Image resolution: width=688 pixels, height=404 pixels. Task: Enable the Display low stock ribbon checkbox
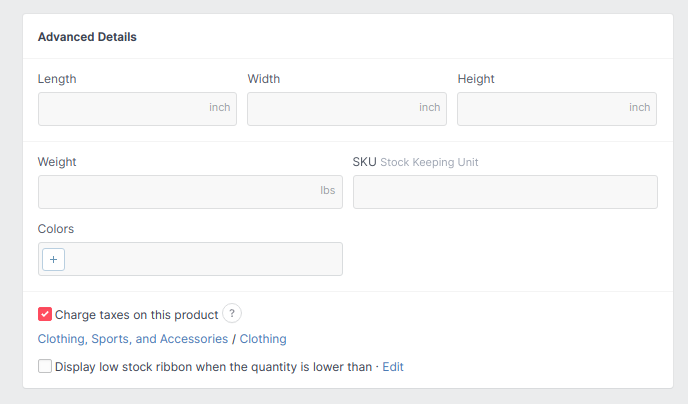(x=45, y=367)
